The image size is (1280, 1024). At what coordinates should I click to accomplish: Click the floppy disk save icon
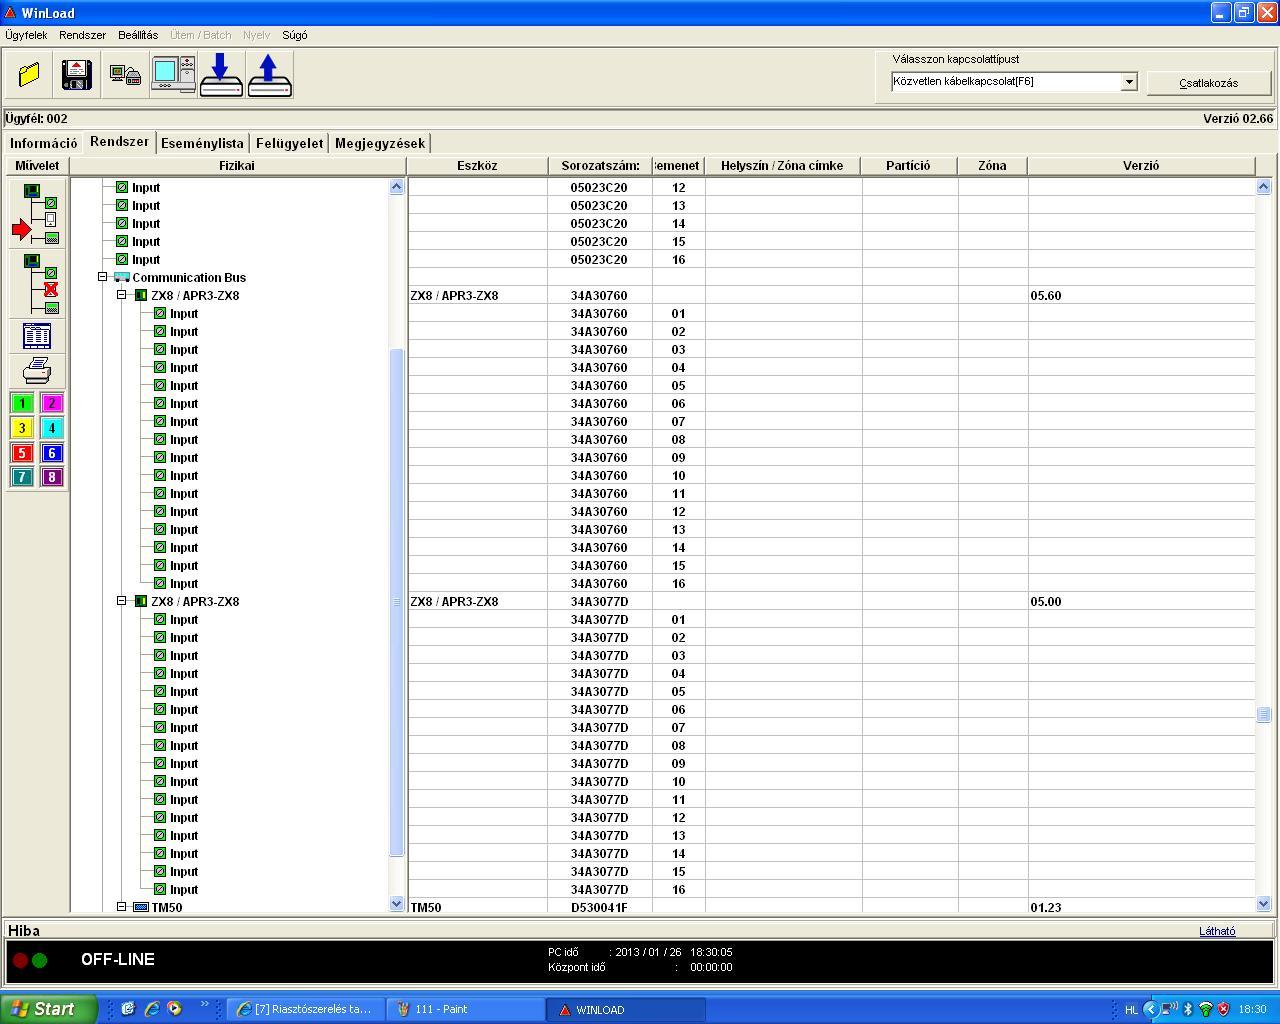pyautogui.click(x=77, y=75)
